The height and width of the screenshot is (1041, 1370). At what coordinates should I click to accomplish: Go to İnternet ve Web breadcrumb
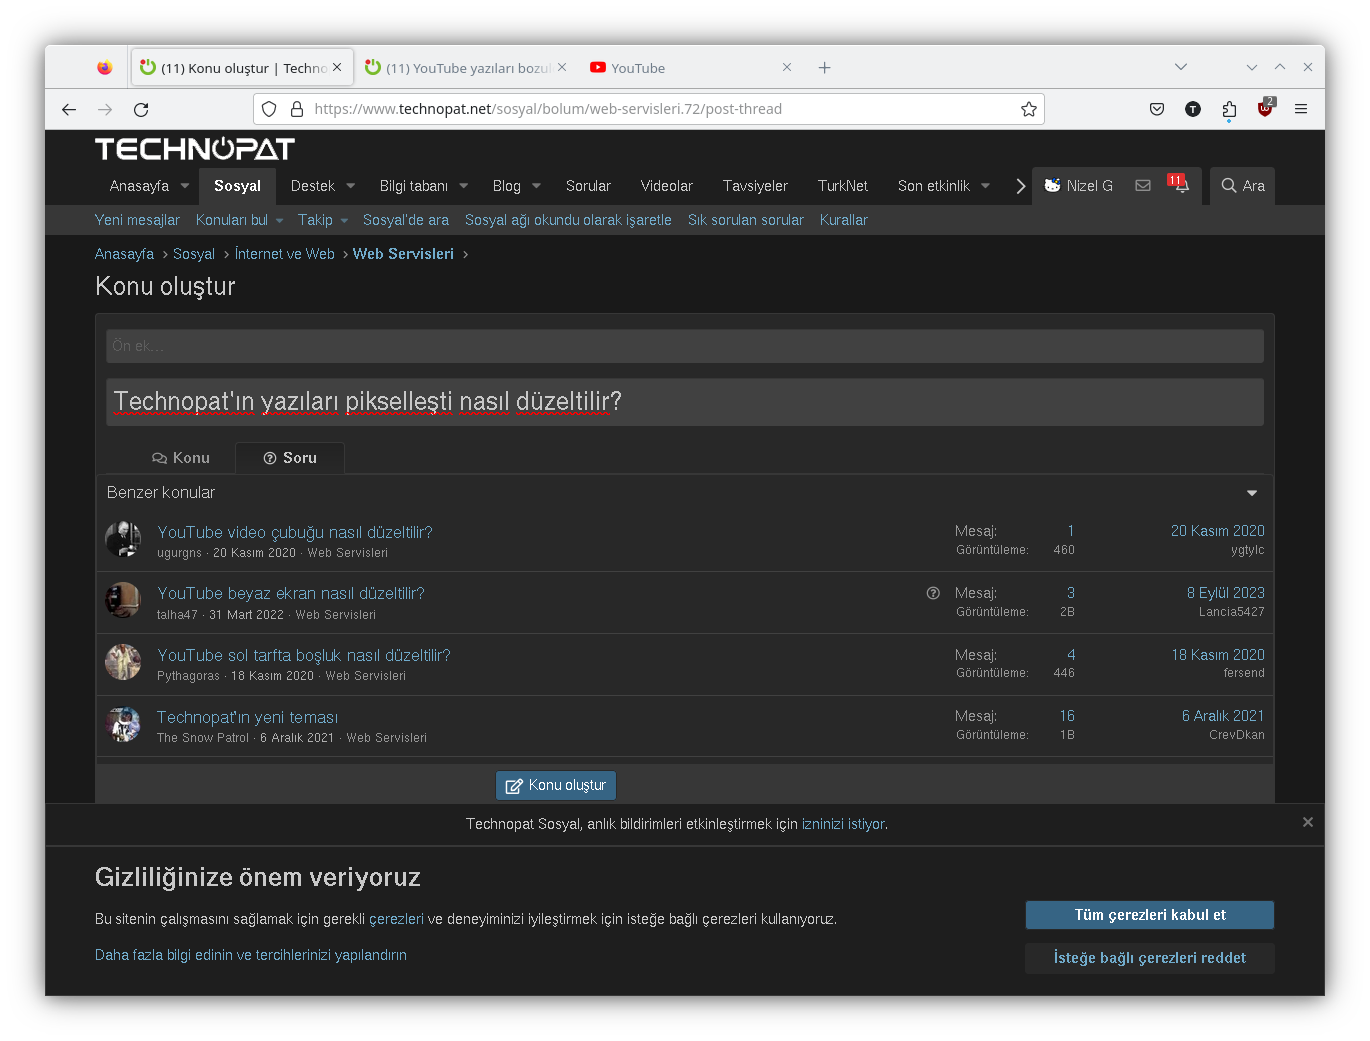[x=285, y=254]
